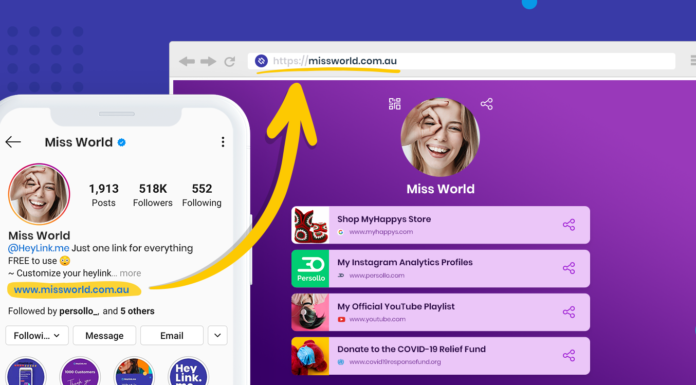Share the Official YouTube Playlist link
Viewport: 696px width, 385px height.
[x=569, y=312]
